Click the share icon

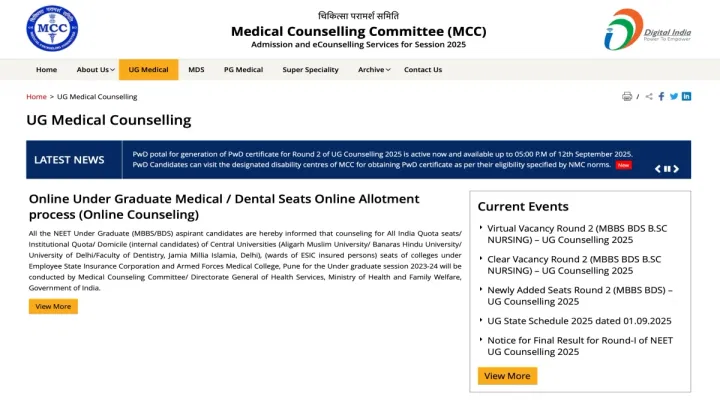tap(649, 97)
